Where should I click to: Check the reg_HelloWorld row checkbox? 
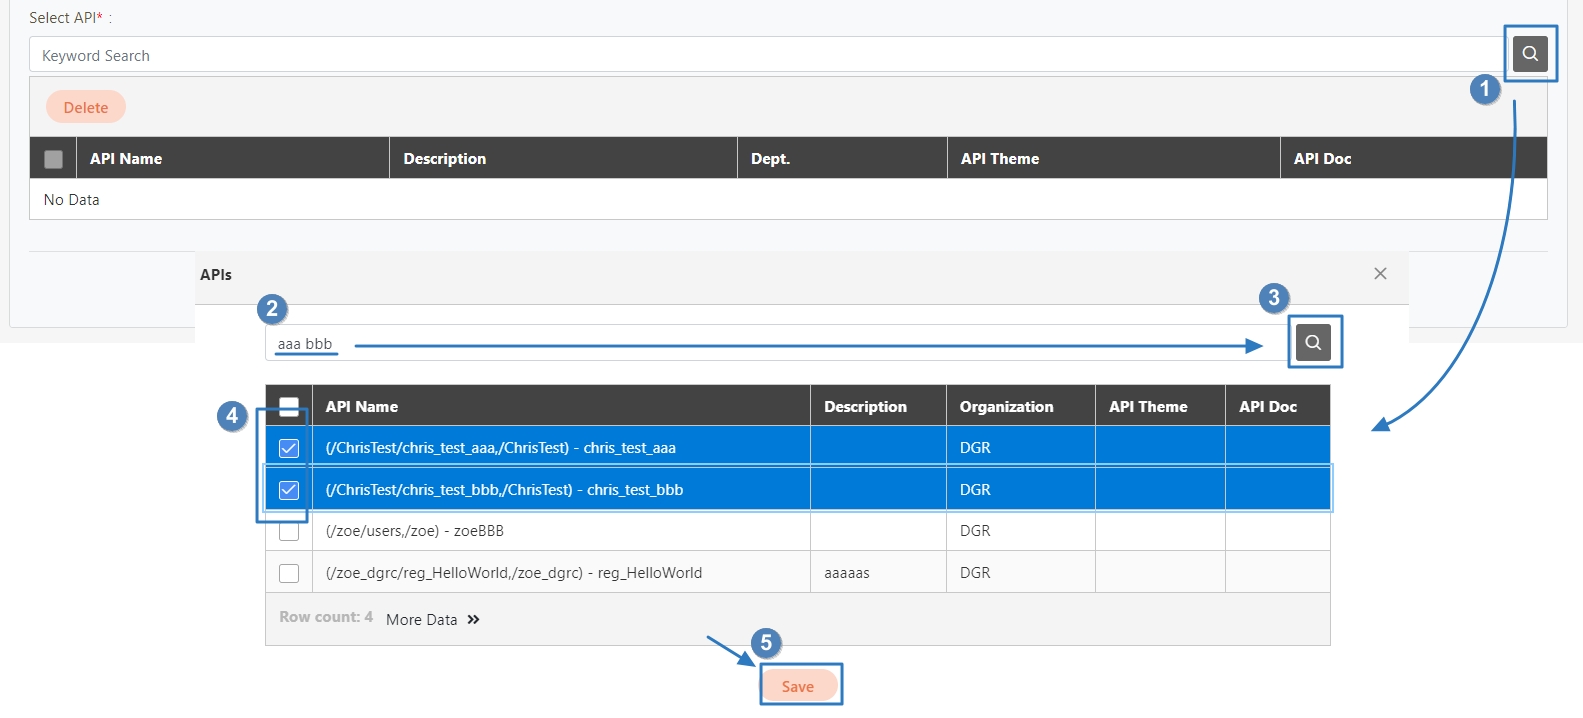[289, 573]
